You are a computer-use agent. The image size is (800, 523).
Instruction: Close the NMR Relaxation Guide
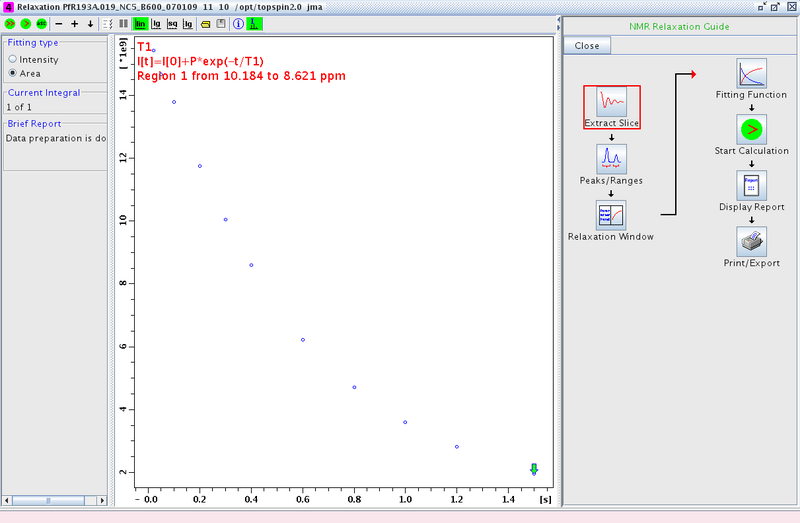[587, 46]
